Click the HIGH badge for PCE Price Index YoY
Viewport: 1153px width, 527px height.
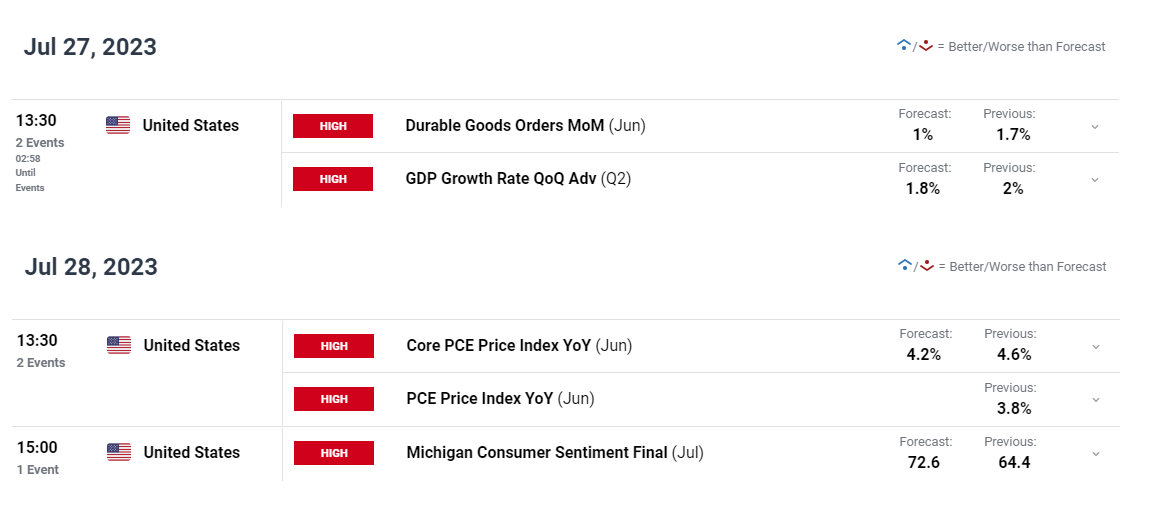pyautogui.click(x=334, y=399)
